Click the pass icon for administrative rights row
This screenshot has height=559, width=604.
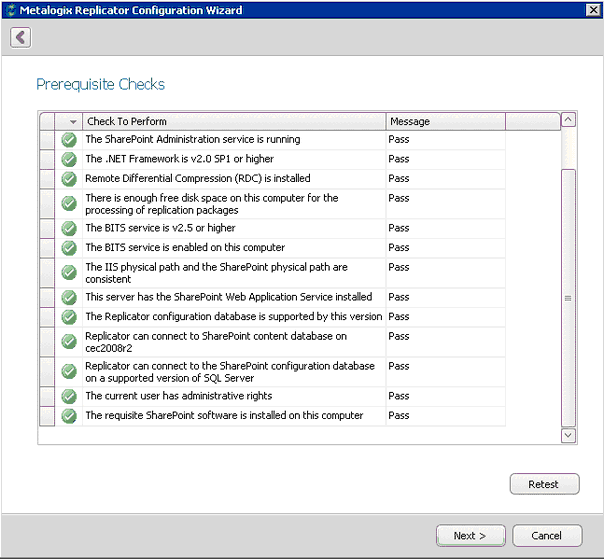click(69, 396)
